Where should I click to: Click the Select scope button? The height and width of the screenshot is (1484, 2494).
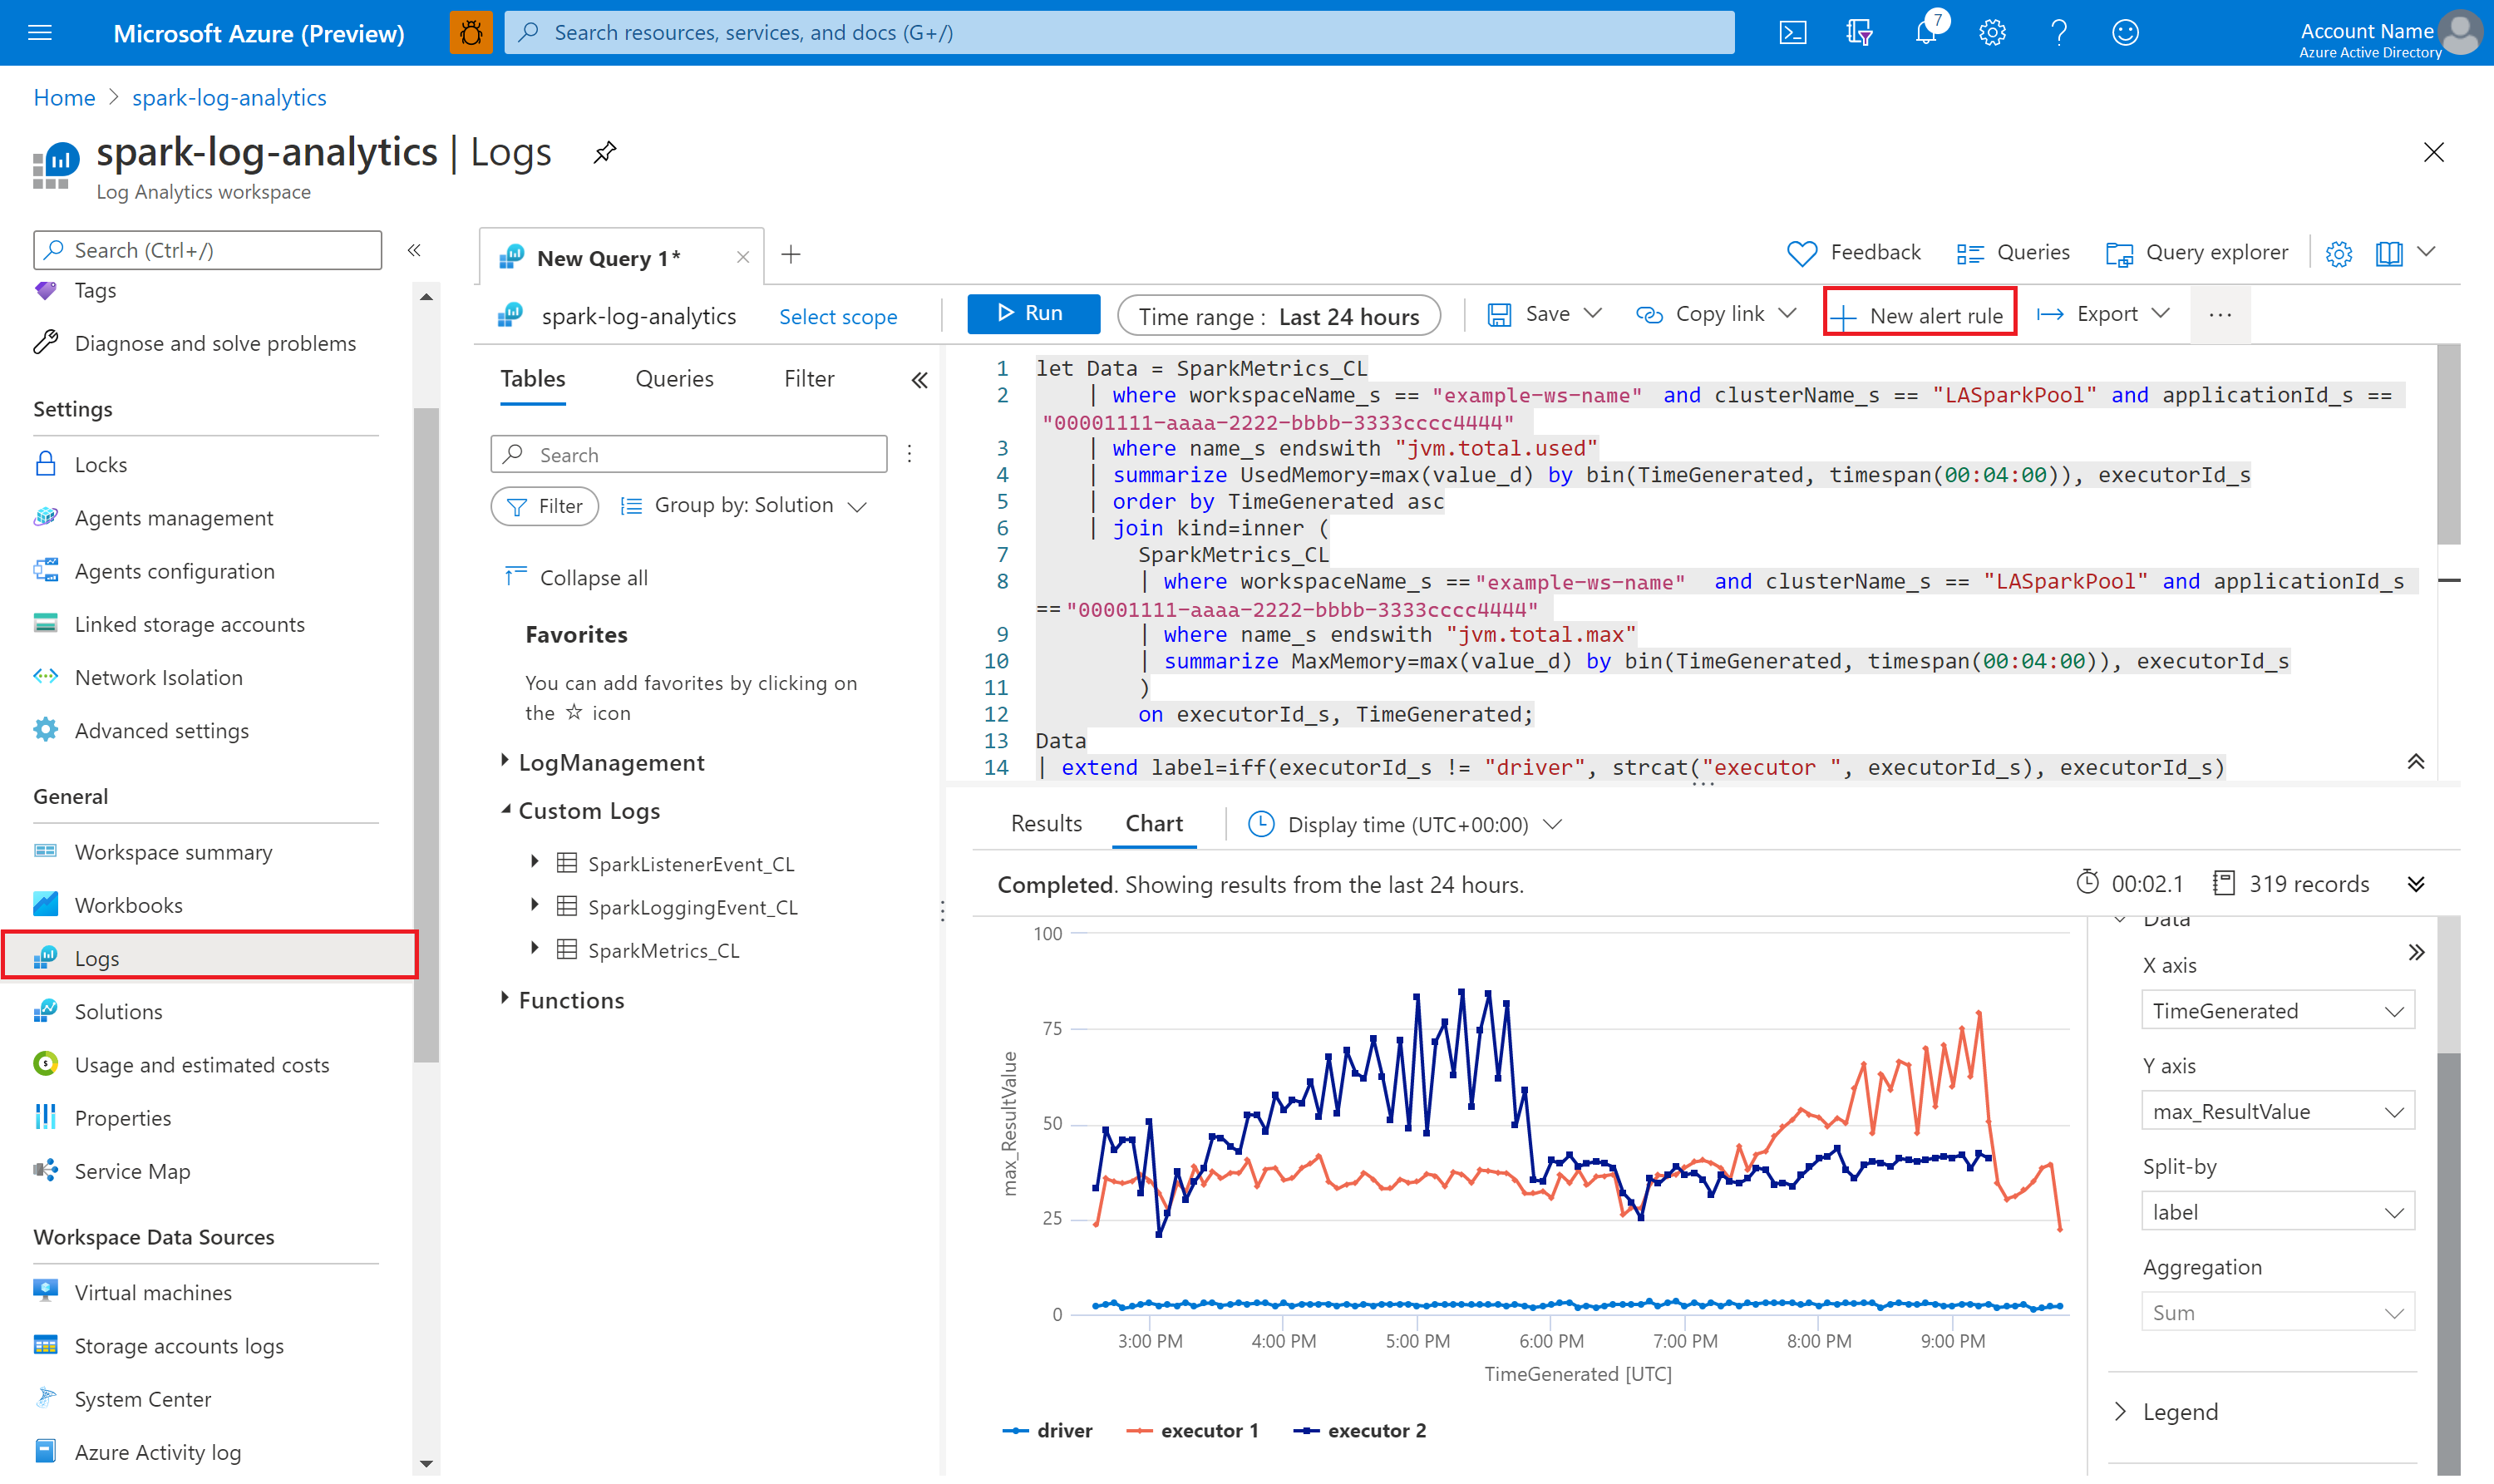(837, 314)
